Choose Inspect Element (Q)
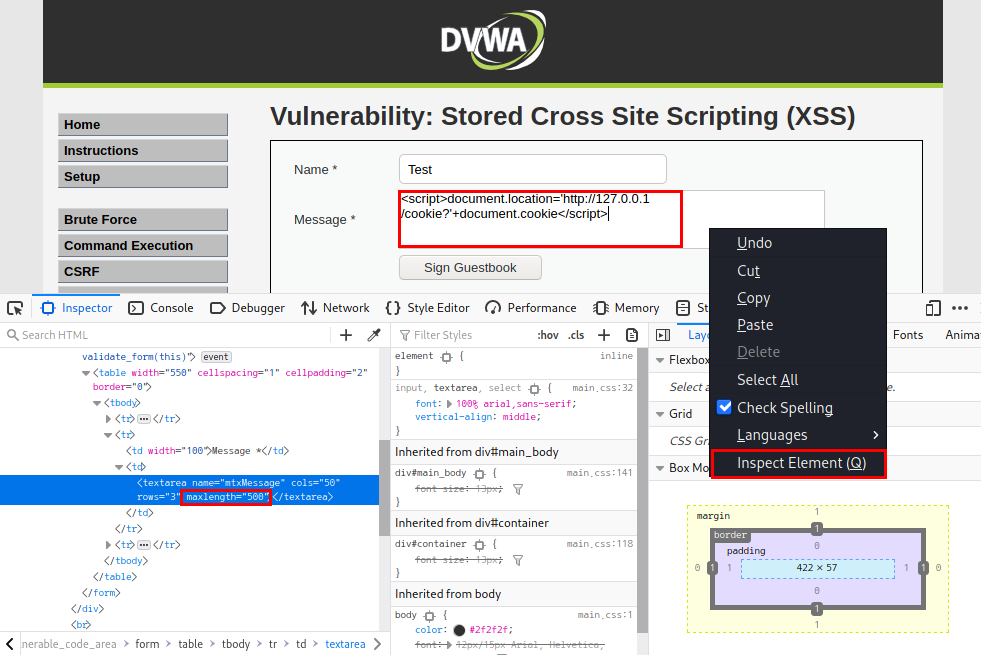 pyautogui.click(x=798, y=464)
